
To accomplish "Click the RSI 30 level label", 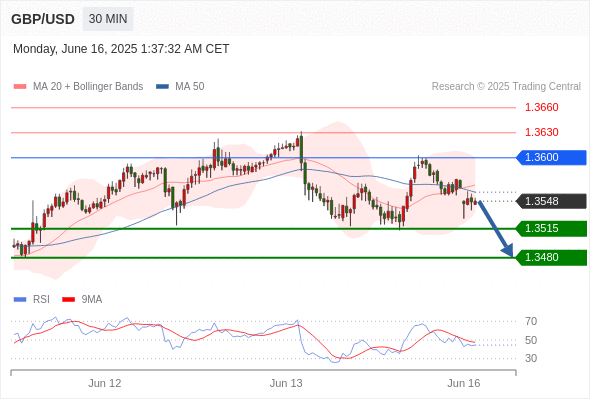I will click(531, 358).
